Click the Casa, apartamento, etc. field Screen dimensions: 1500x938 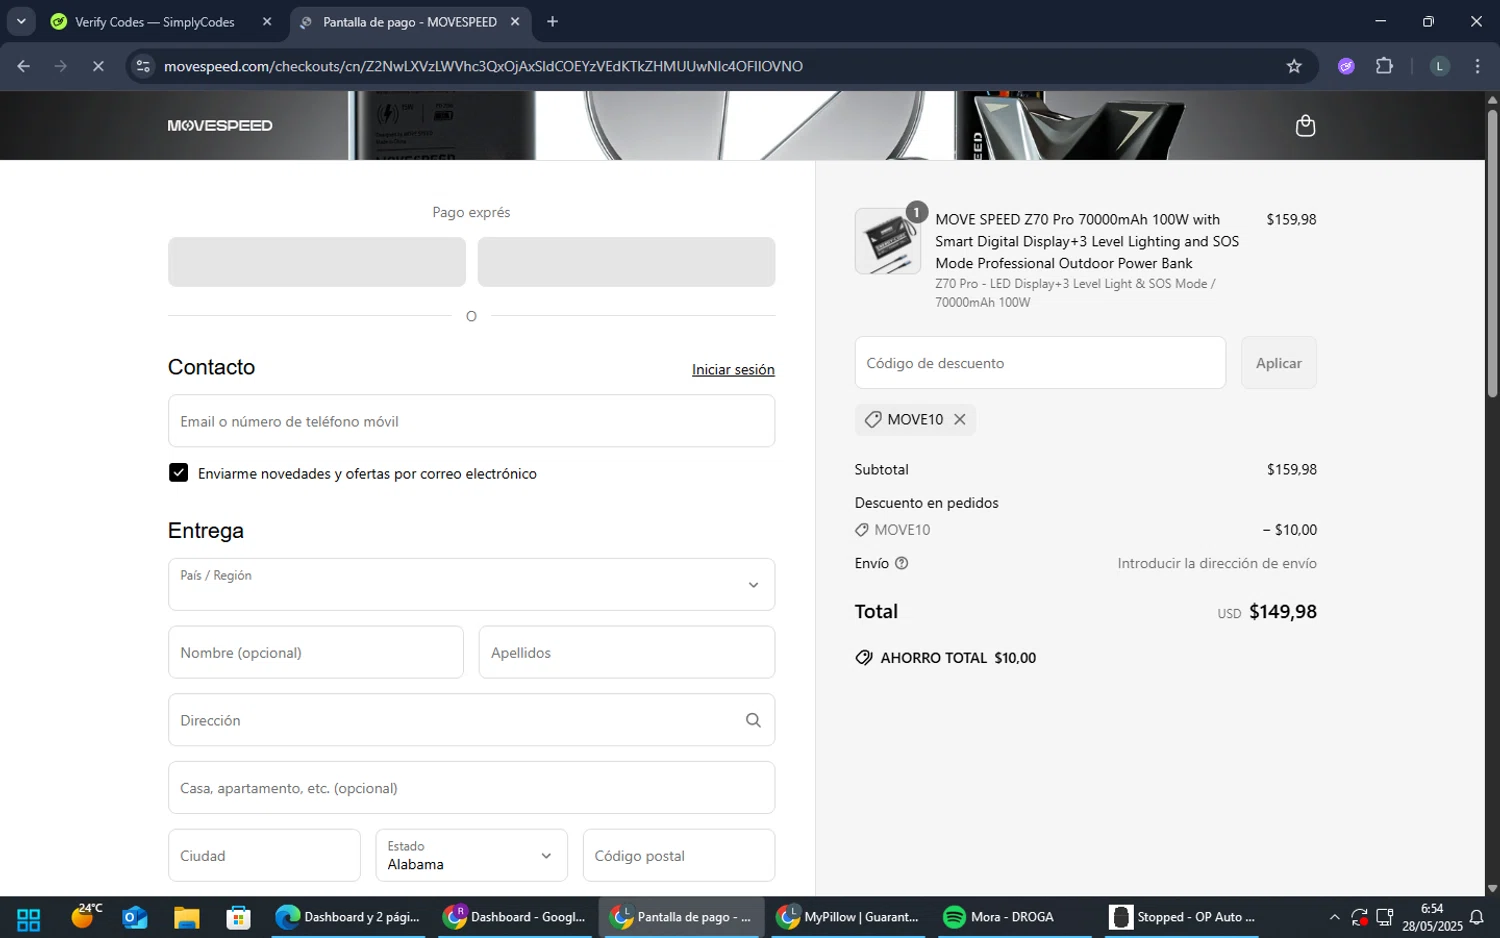471,788
